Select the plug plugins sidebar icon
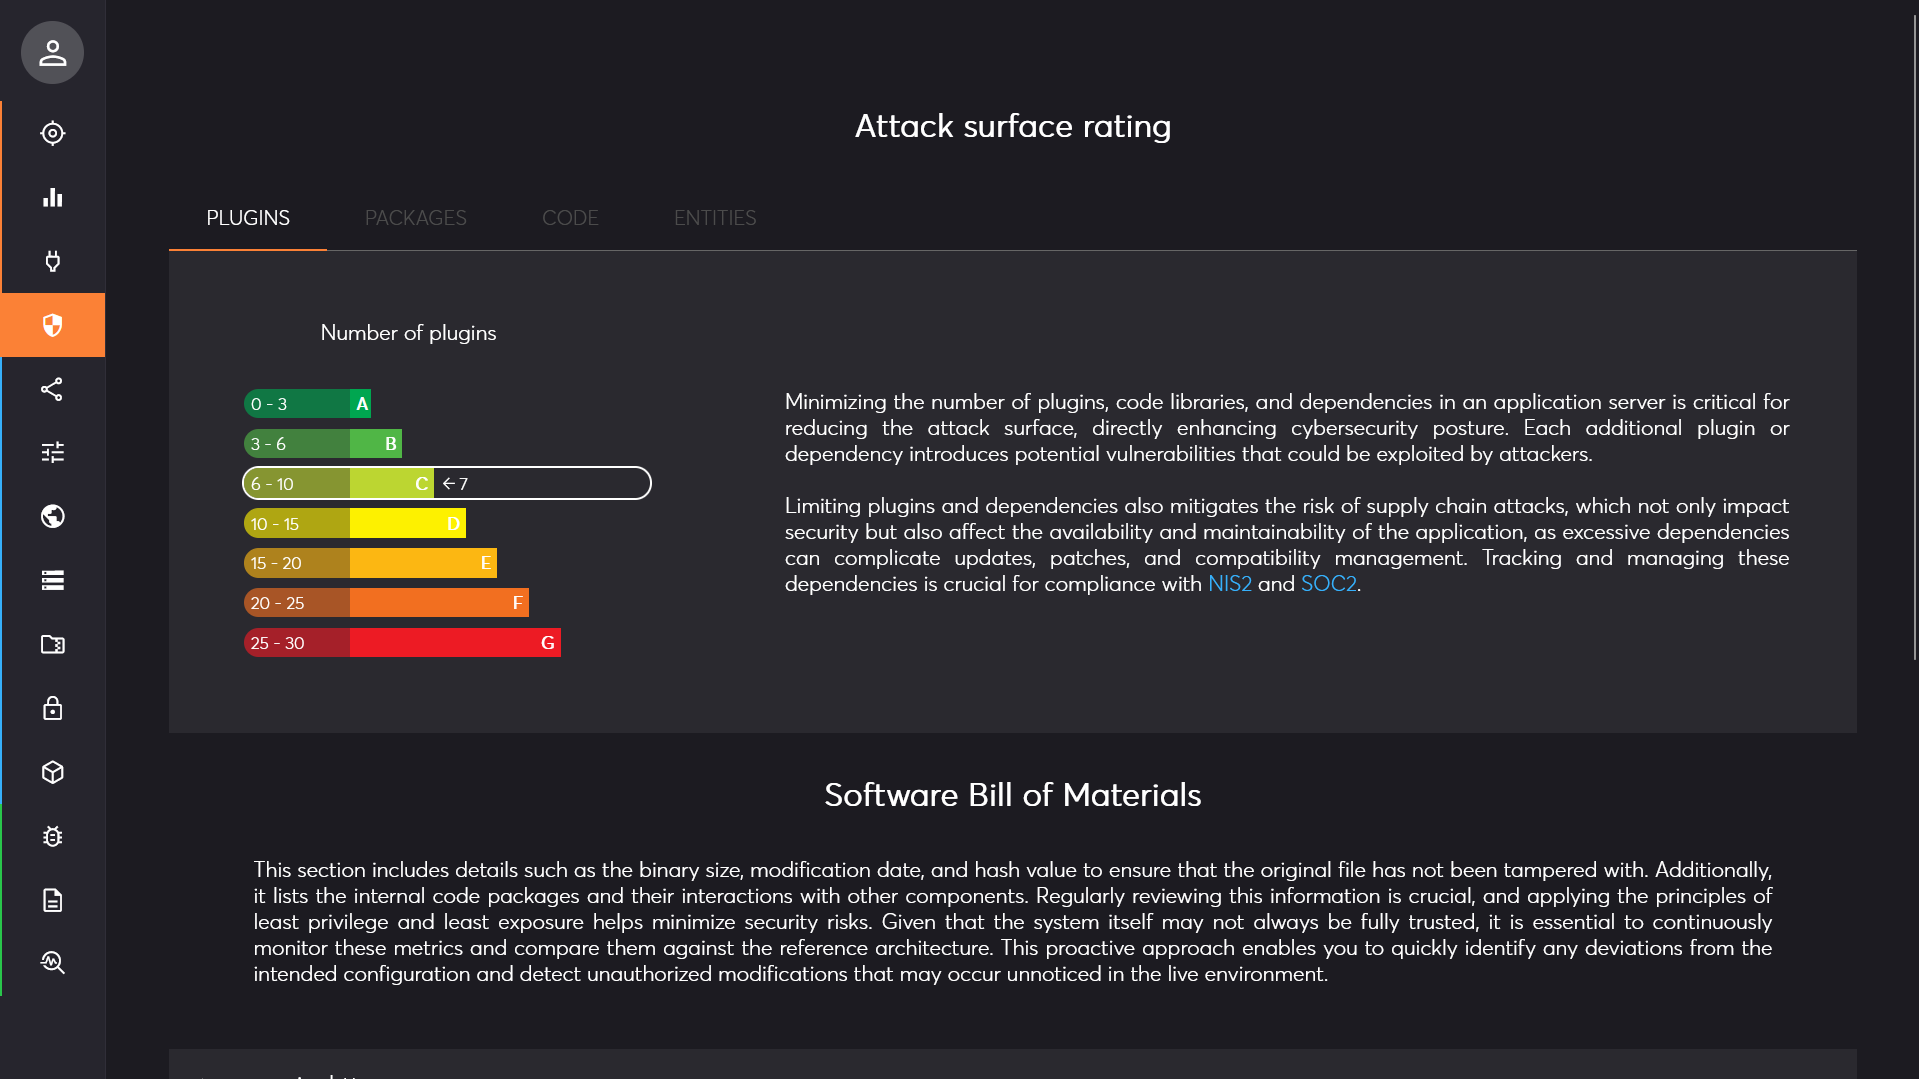Viewport: 1919px width, 1079px height. 52,261
